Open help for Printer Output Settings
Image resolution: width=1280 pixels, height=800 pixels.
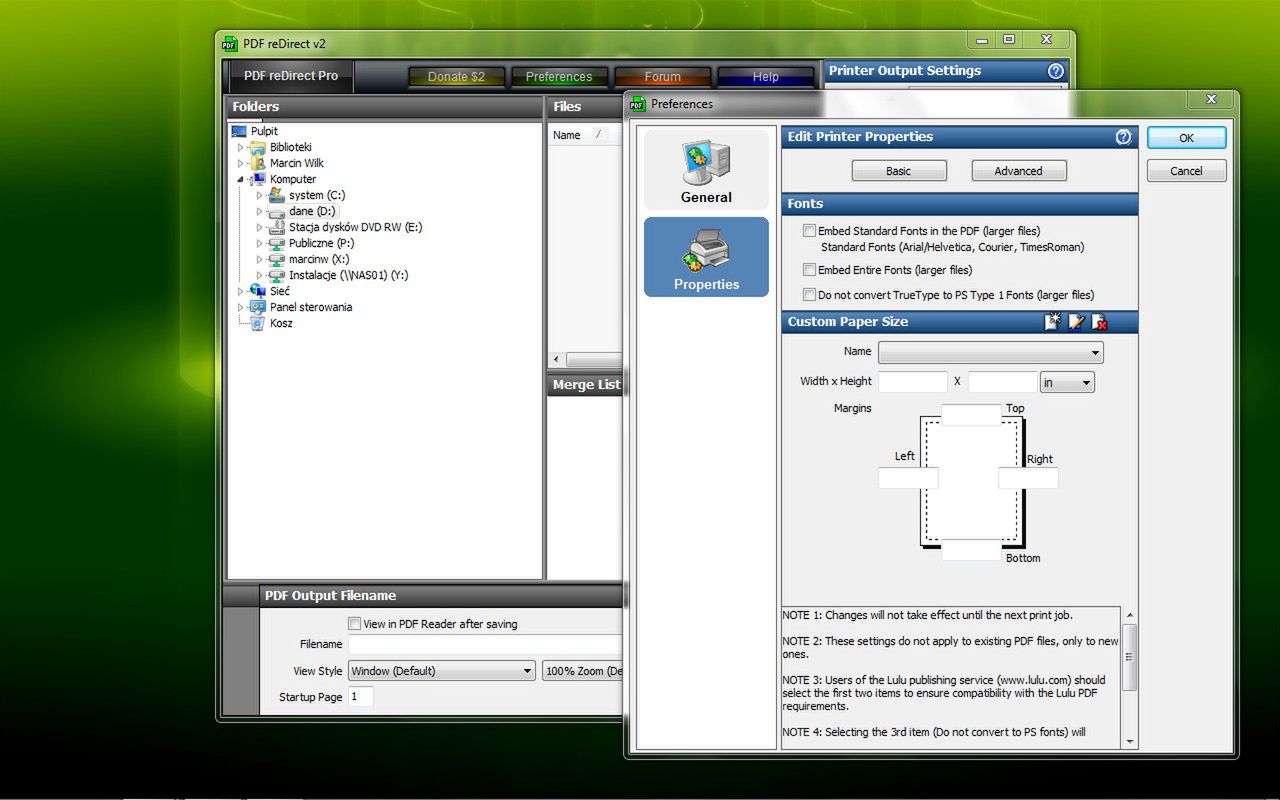click(x=1055, y=71)
